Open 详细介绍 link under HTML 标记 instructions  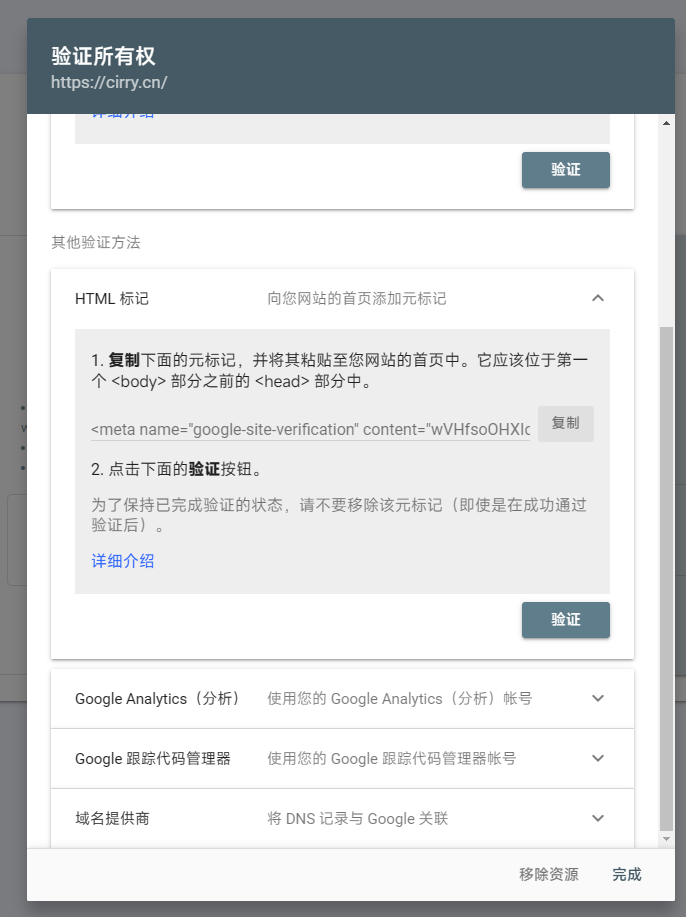(123, 561)
